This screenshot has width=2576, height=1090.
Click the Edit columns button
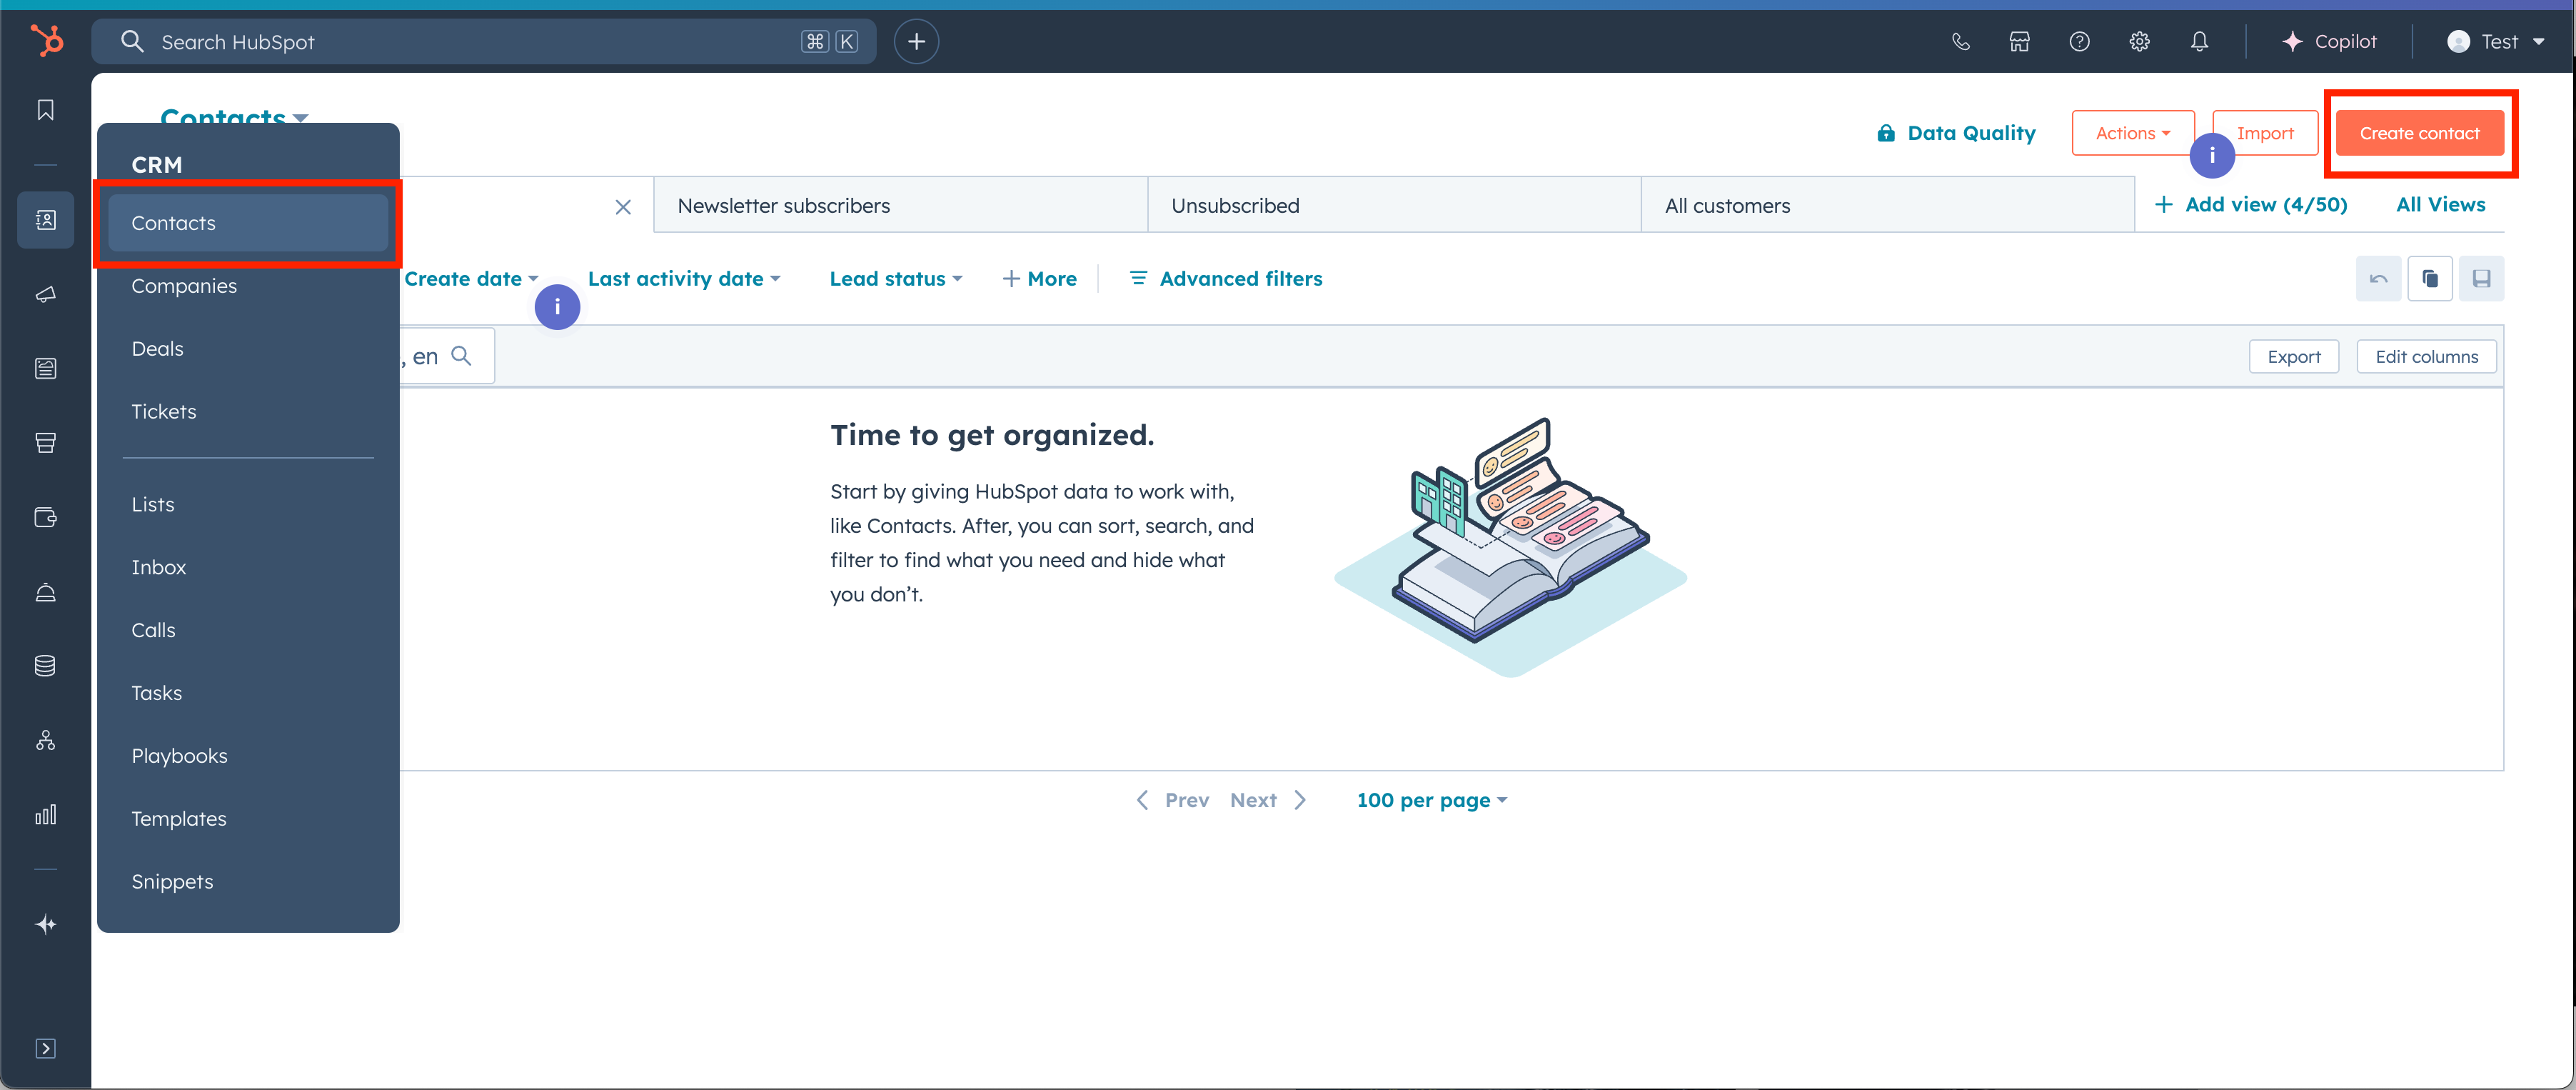point(2426,357)
